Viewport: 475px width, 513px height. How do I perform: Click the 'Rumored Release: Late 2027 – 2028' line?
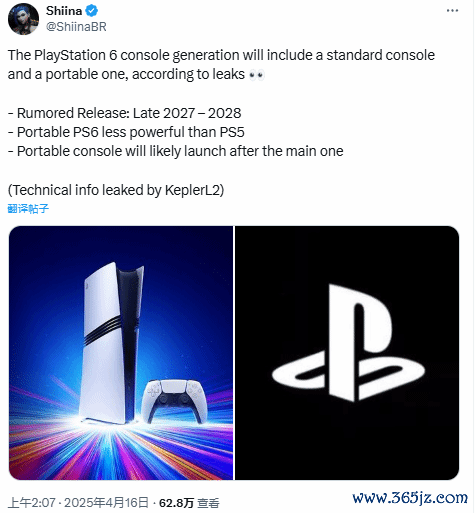pos(124,113)
